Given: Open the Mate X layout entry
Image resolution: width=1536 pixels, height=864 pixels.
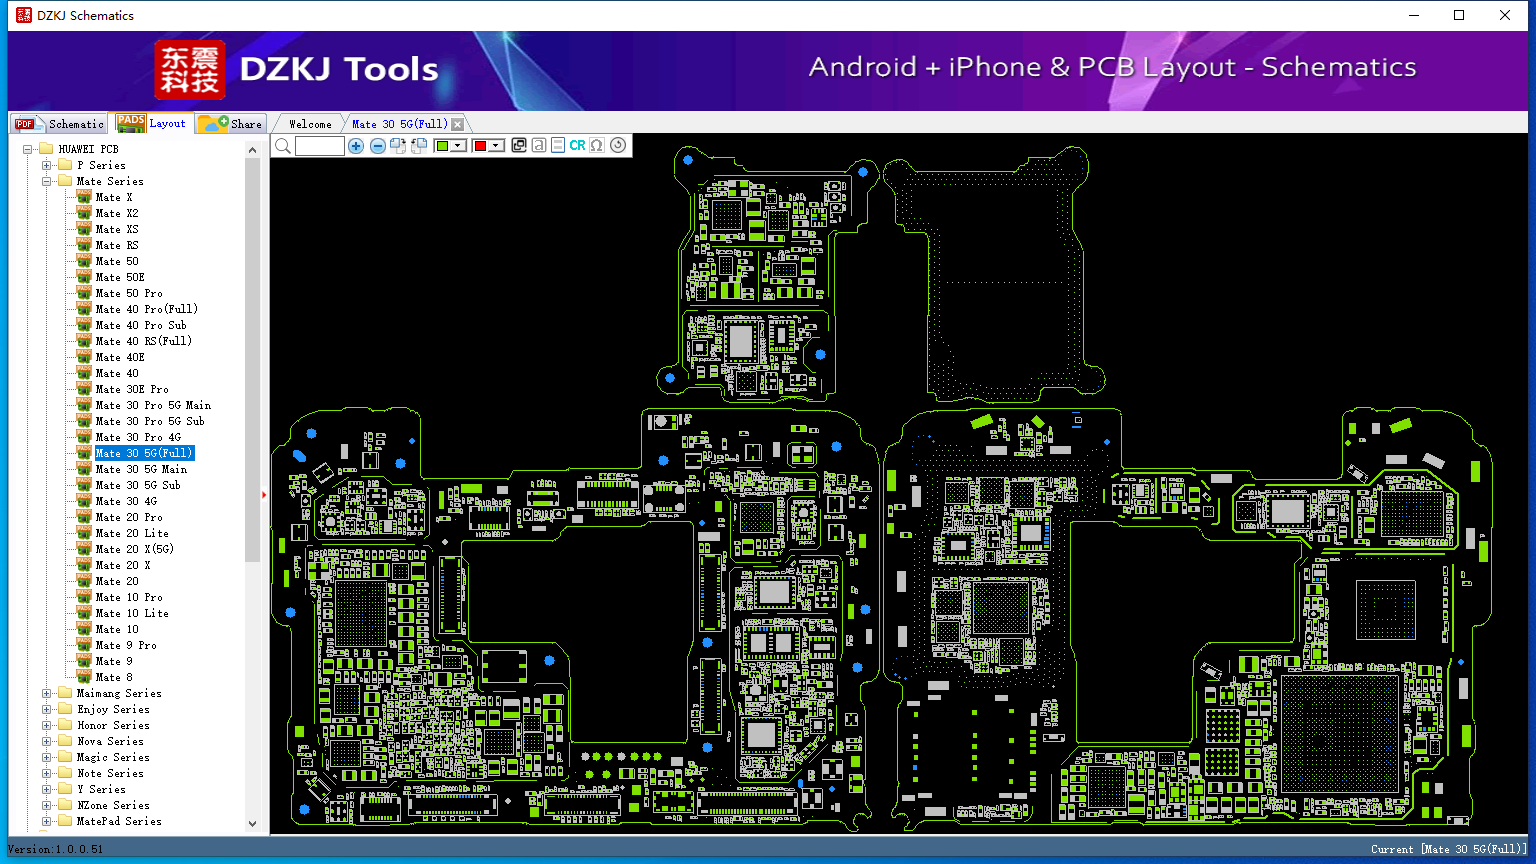Looking at the screenshot, I should click(x=114, y=197).
